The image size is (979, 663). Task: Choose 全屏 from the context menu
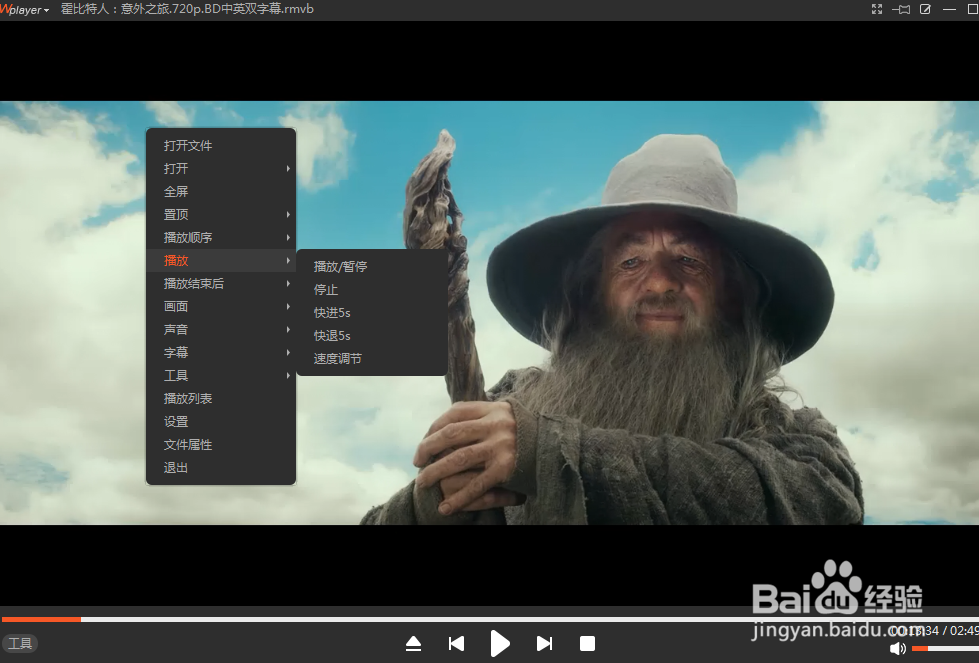(x=220, y=192)
